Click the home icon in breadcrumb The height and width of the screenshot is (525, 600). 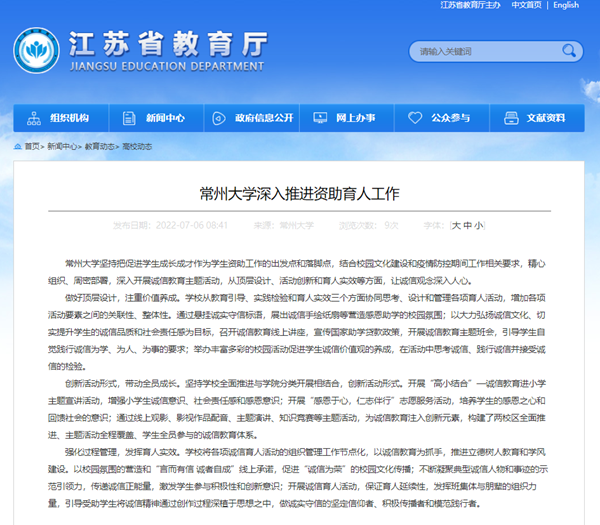point(17,145)
